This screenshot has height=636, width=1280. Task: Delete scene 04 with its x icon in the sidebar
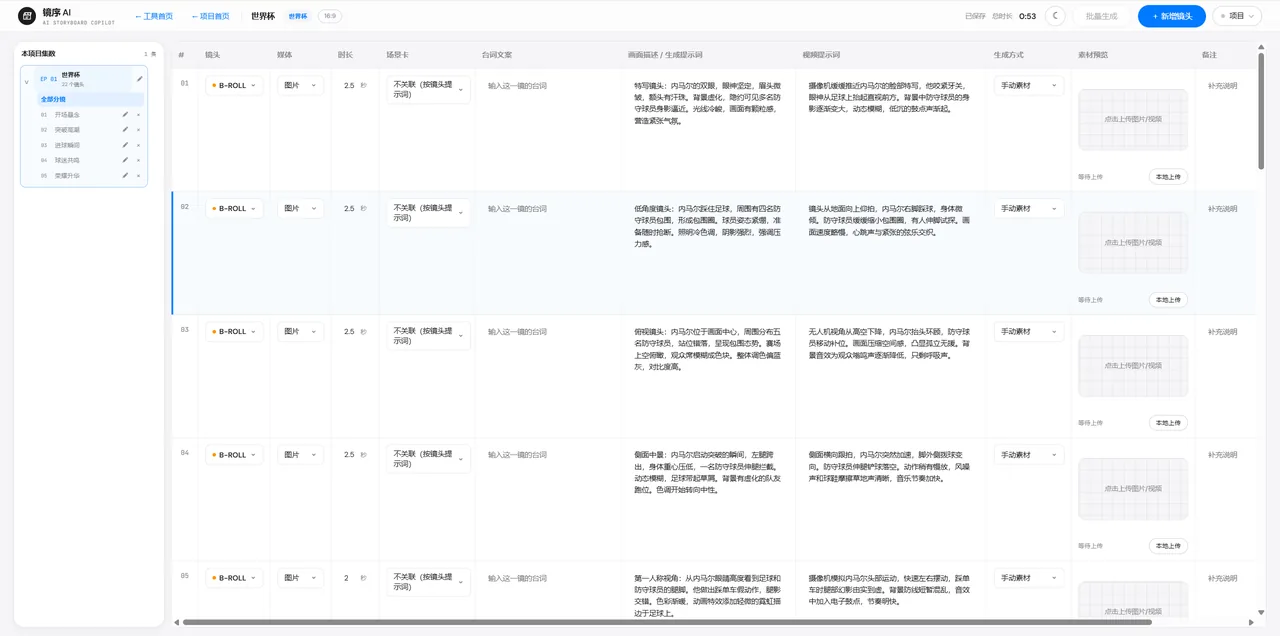click(138, 160)
